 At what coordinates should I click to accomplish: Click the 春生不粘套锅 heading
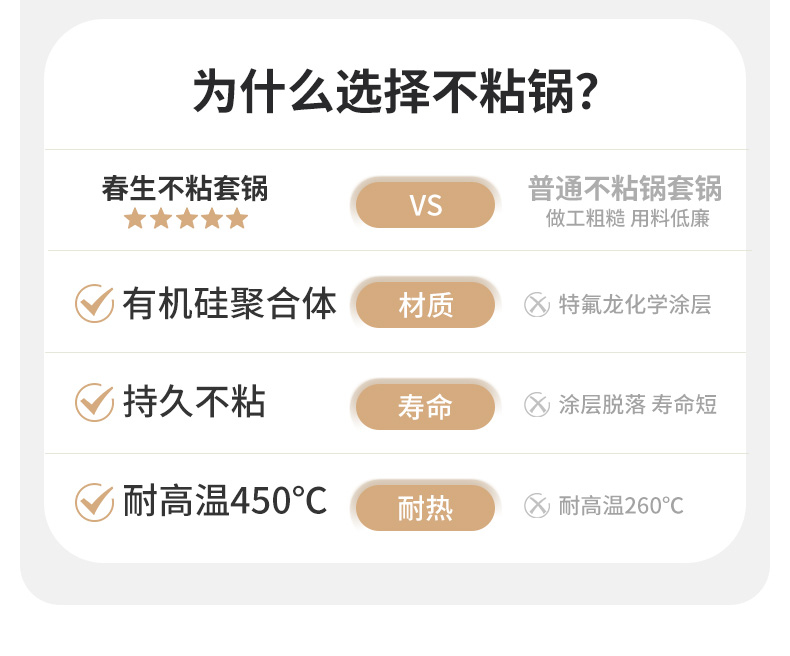pos(185,188)
